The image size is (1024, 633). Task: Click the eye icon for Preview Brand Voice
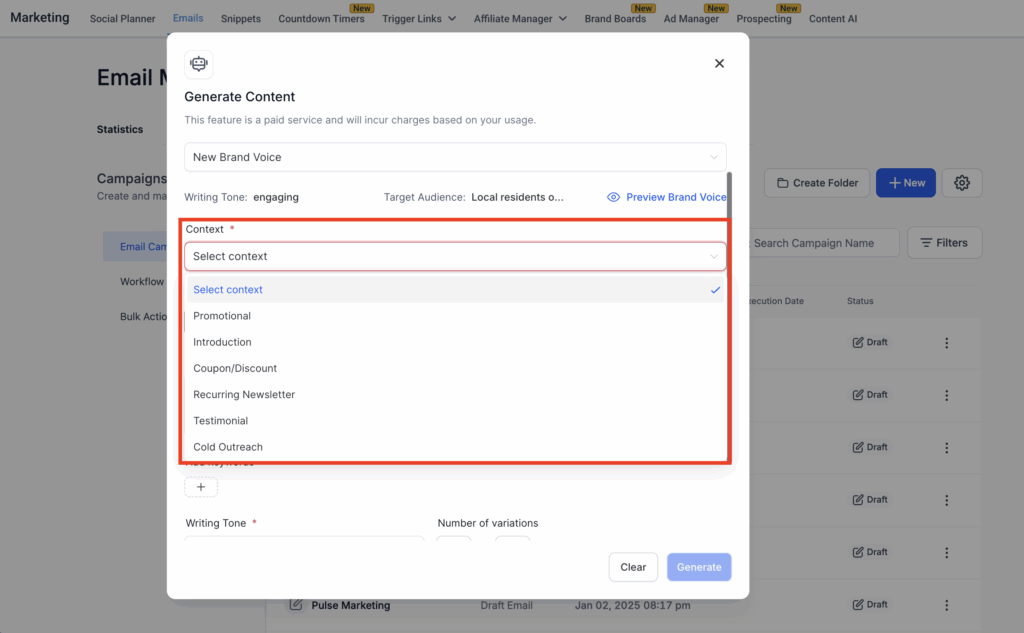click(x=614, y=197)
